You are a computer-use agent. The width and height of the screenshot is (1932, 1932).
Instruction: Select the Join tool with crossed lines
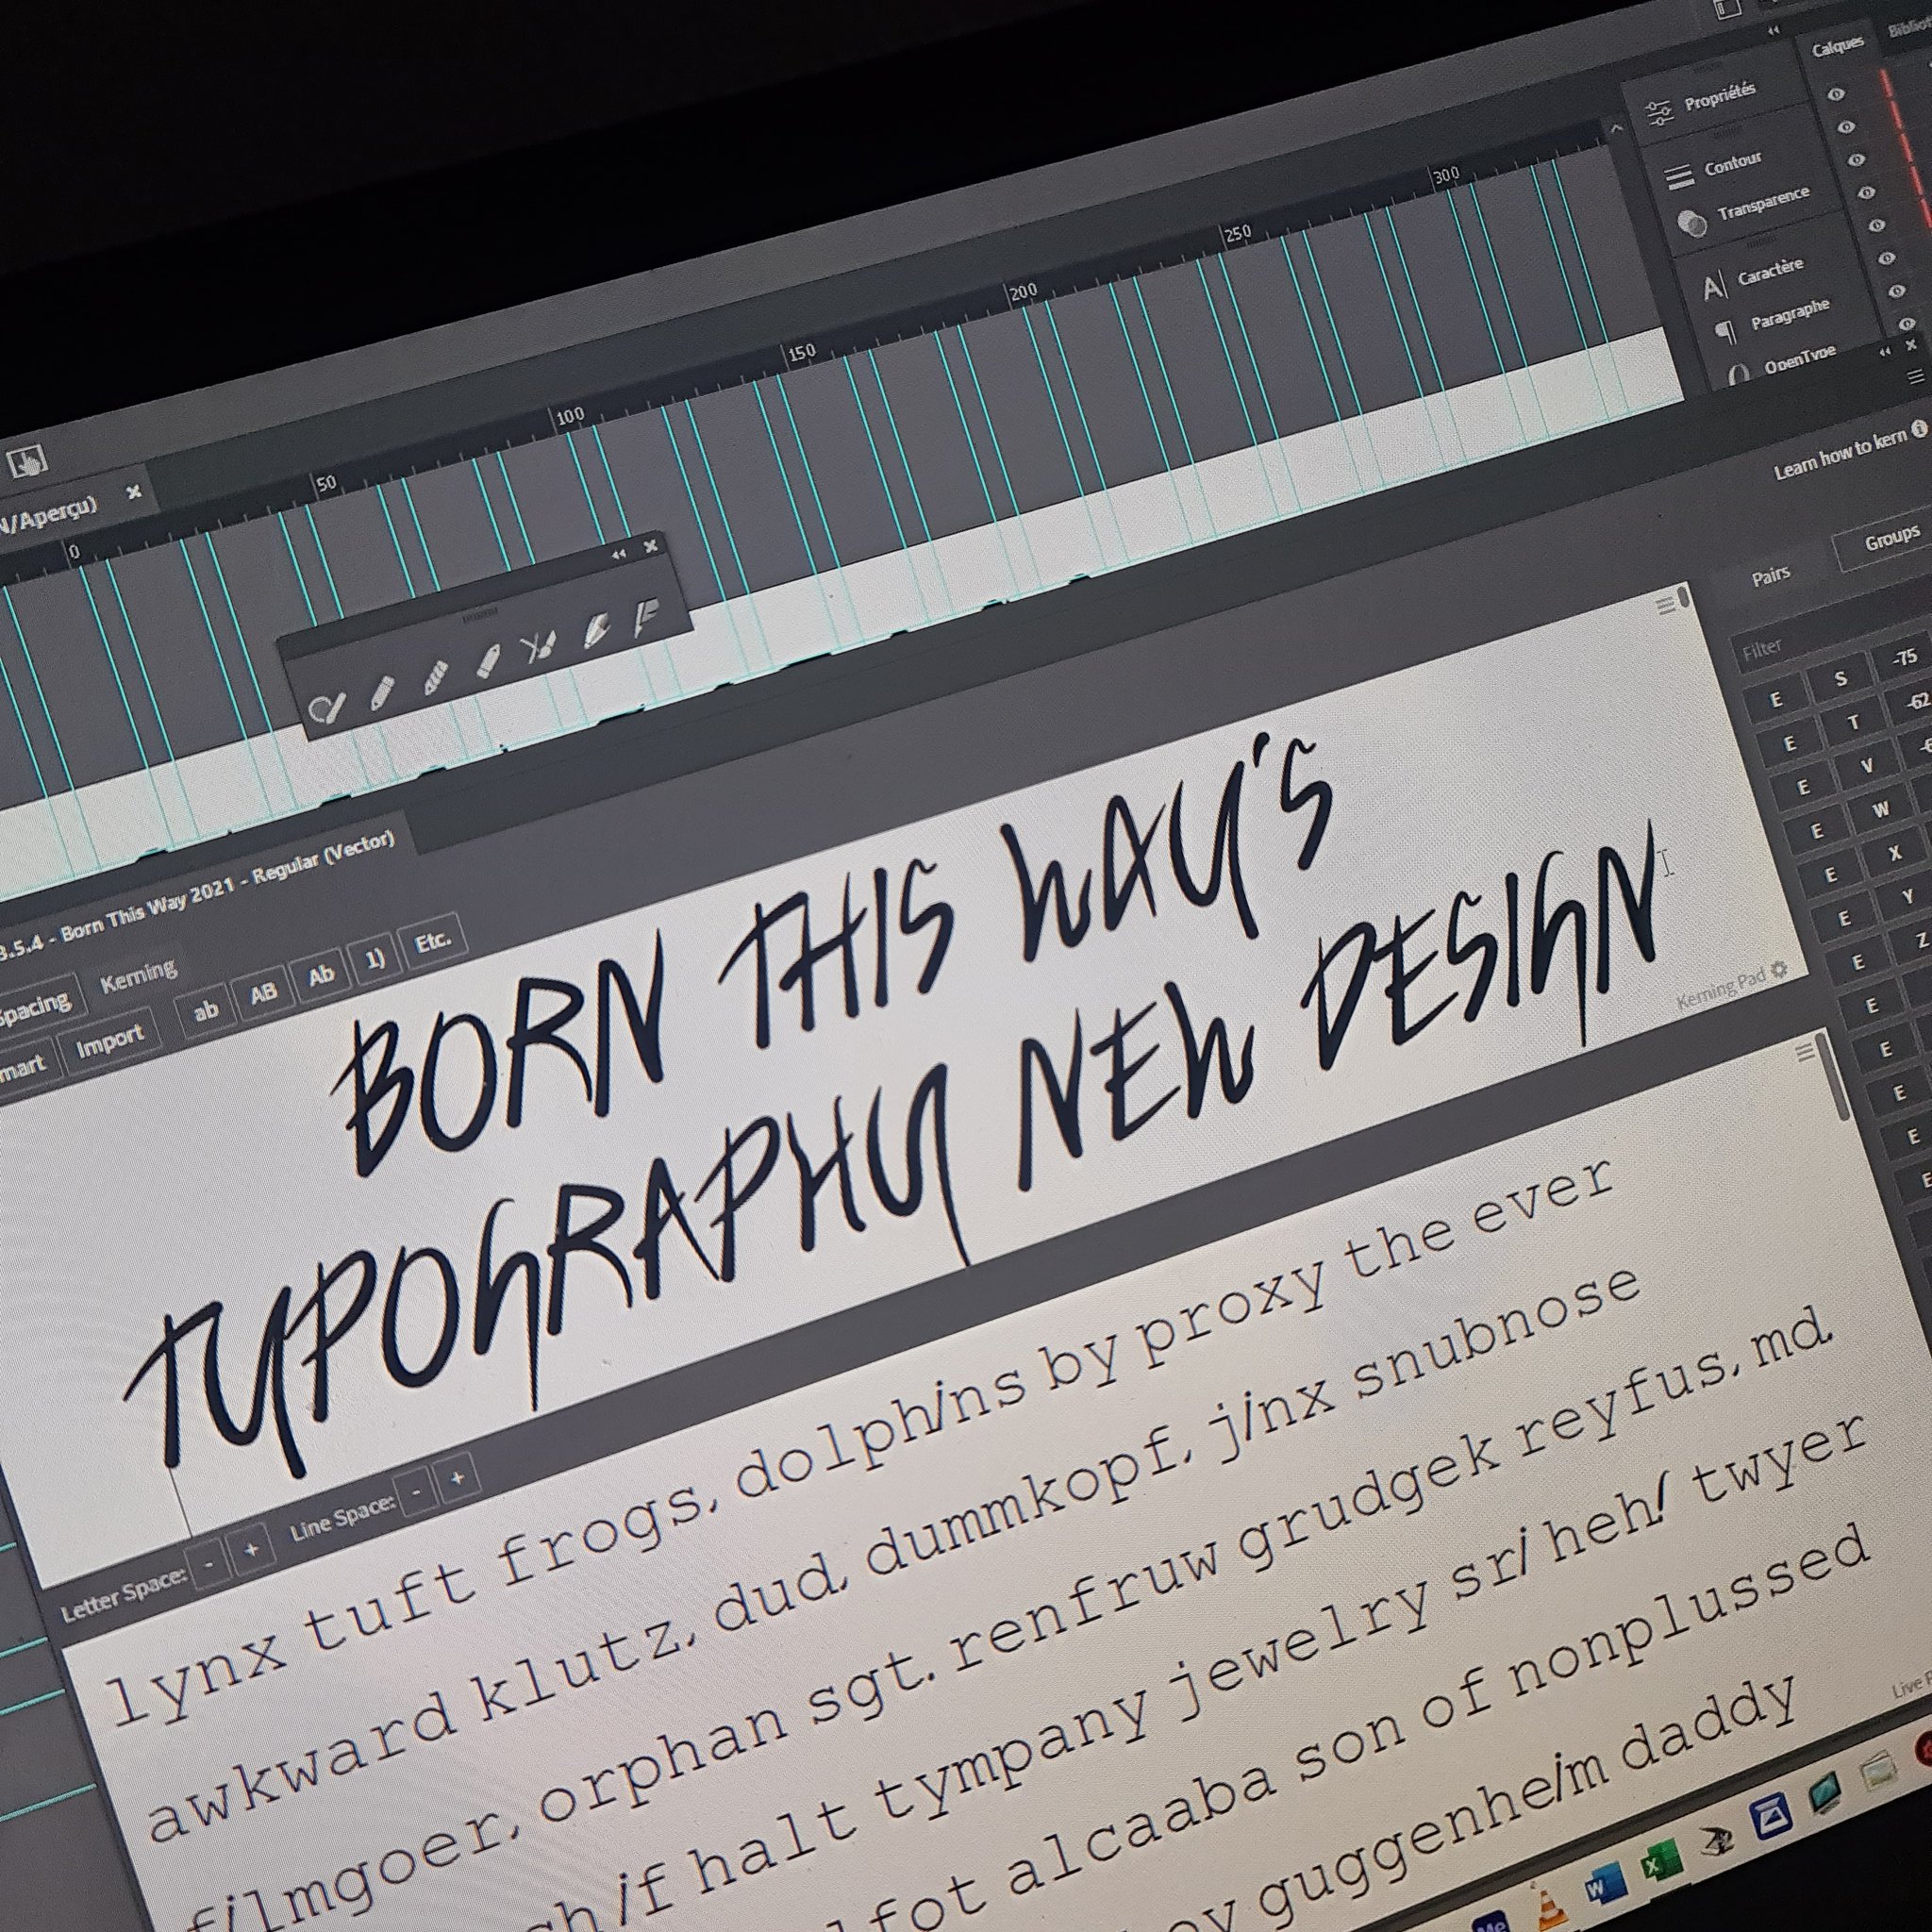[x=538, y=649]
